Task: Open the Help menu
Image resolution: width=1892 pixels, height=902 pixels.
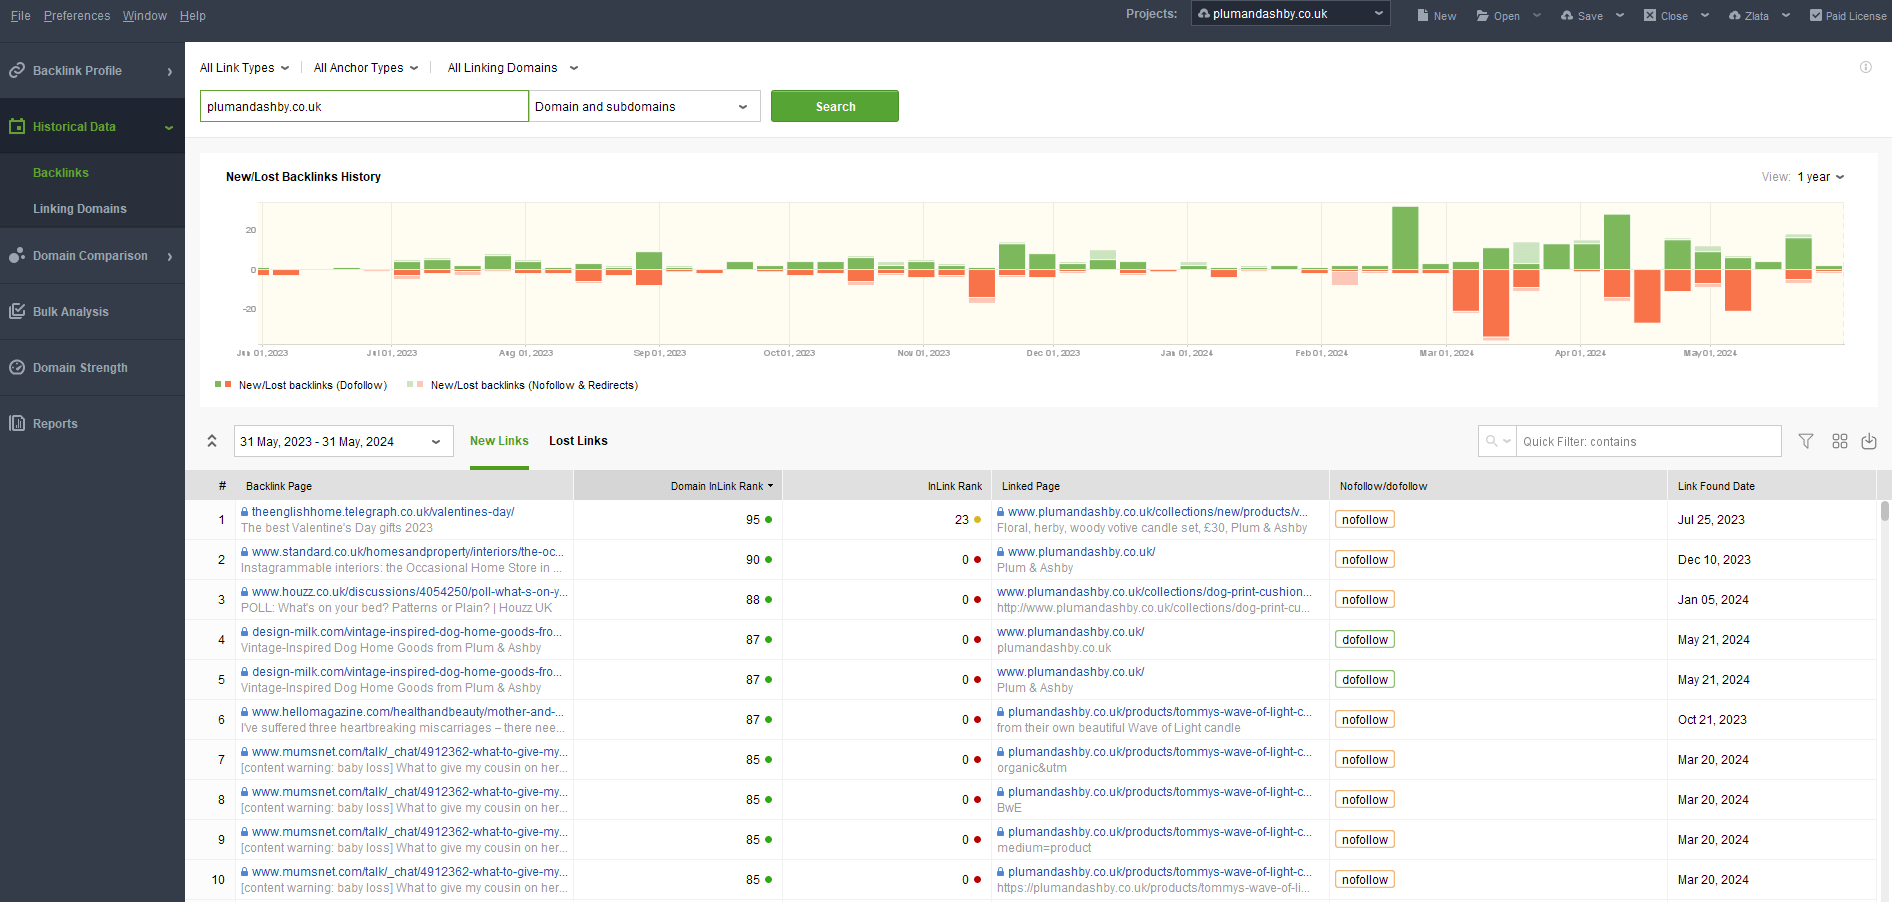Action: [x=193, y=16]
